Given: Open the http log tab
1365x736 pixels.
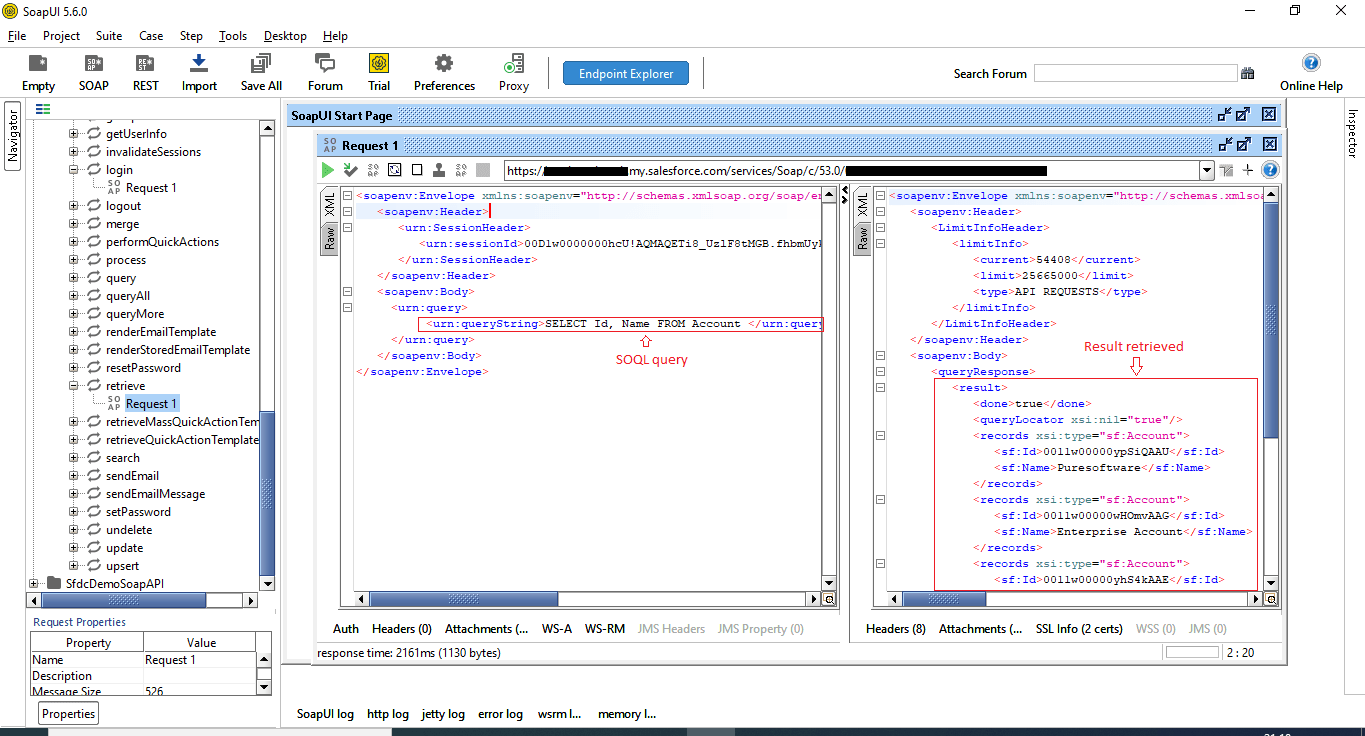Looking at the screenshot, I should [x=388, y=714].
